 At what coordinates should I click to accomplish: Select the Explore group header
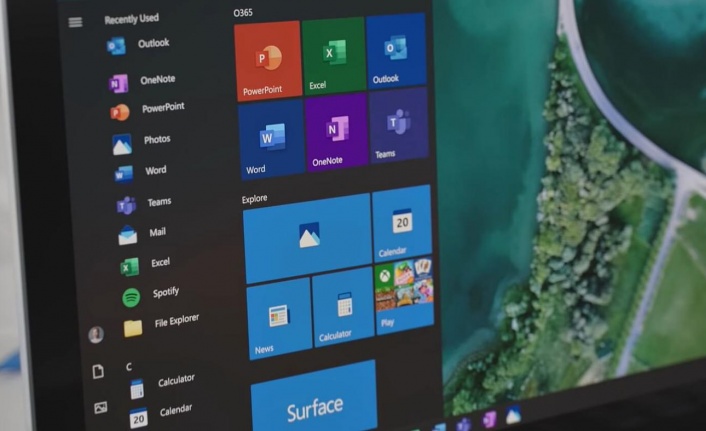pos(254,199)
